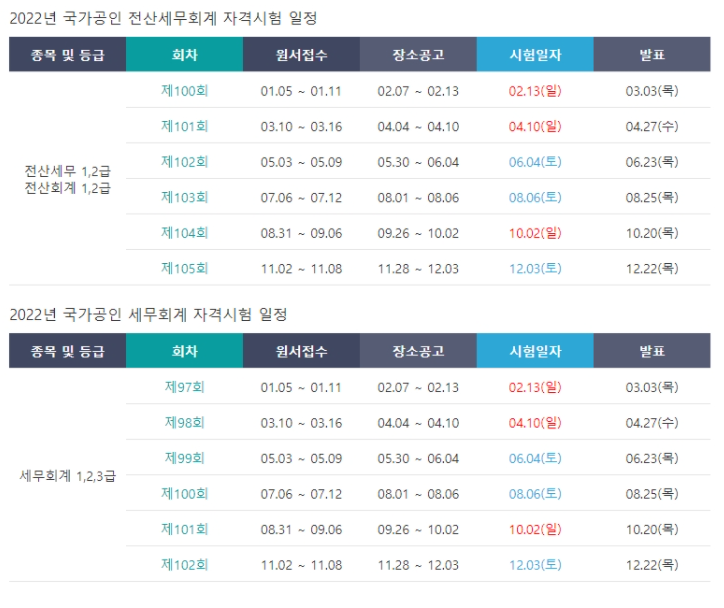Select '회차' header in the lower 세무회계 table
This screenshot has height=608, width=724.
(184, 351)
